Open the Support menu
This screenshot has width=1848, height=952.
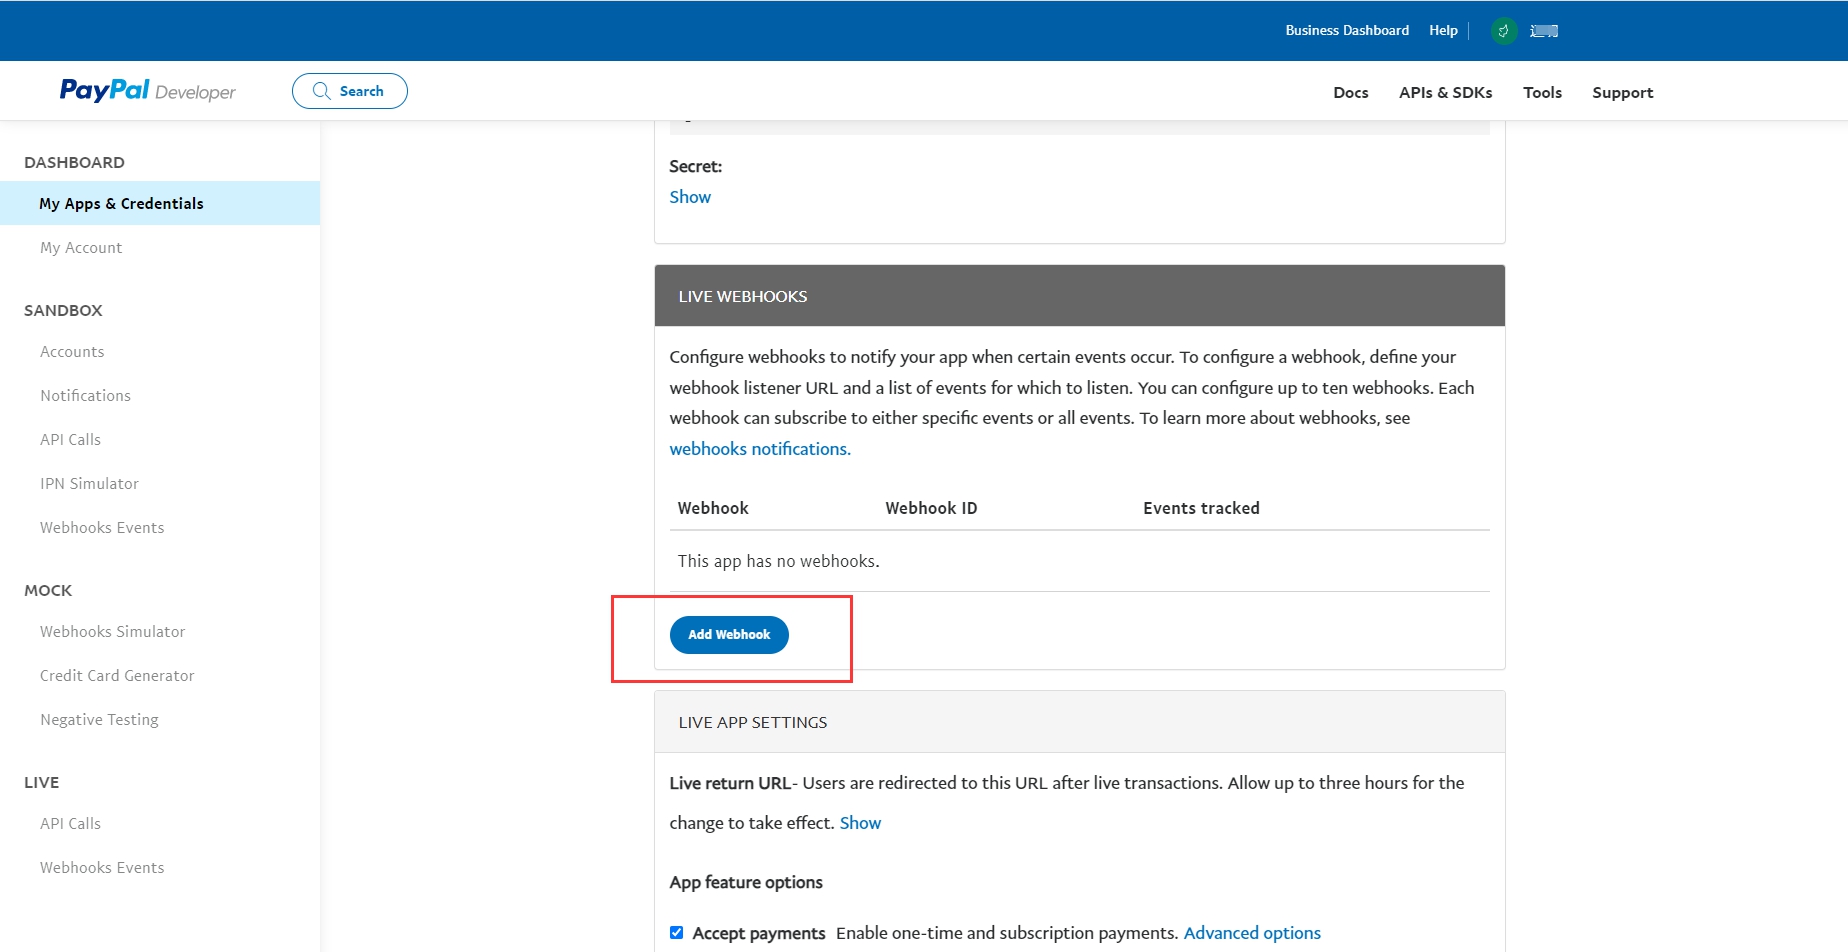1622,92
